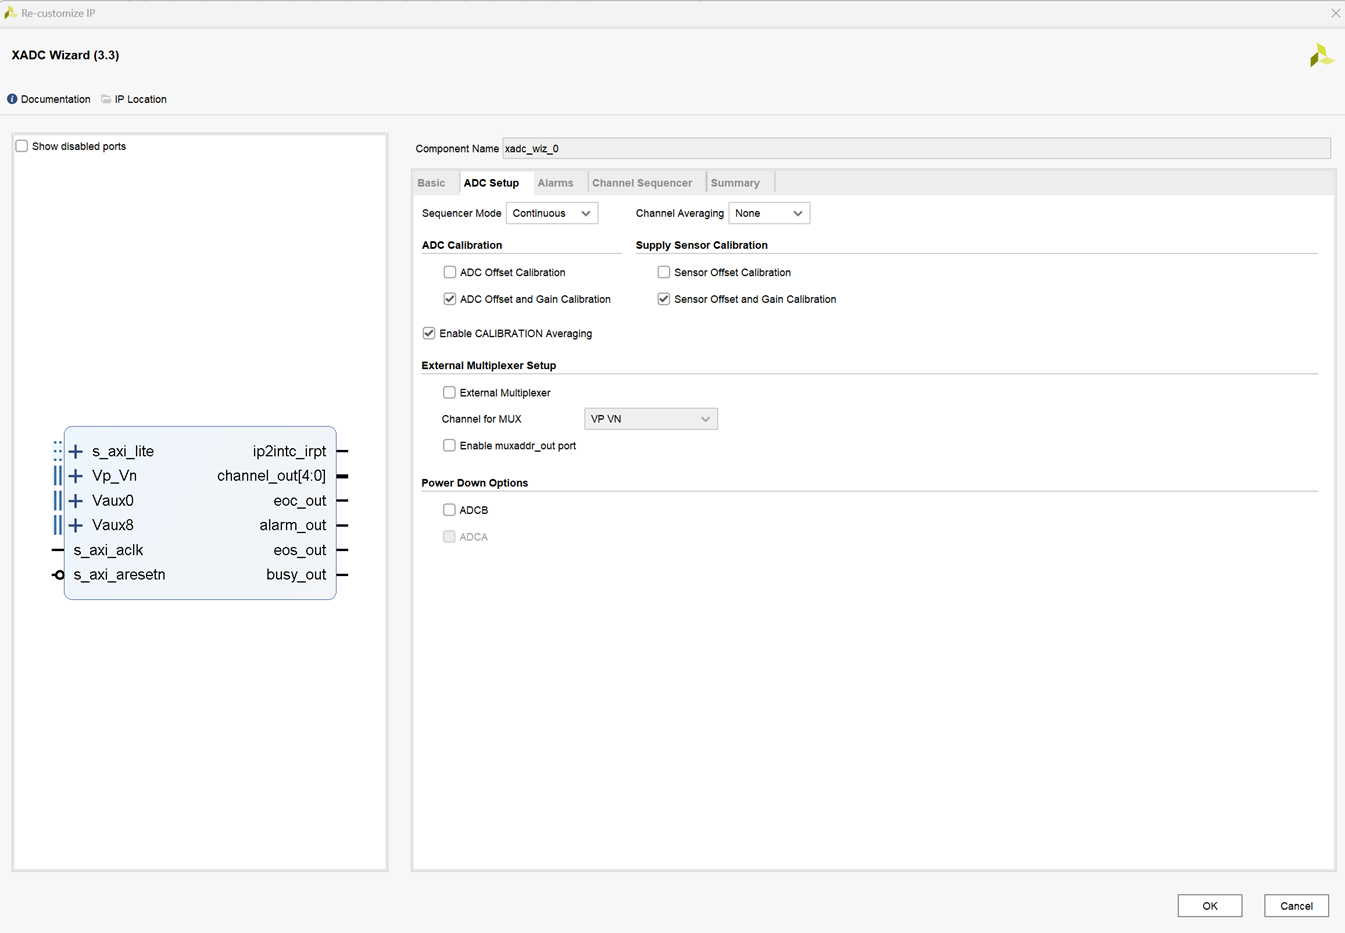Open the Channel Sequencer tab
1345x933 pixels.
click(x=642, y=183)
